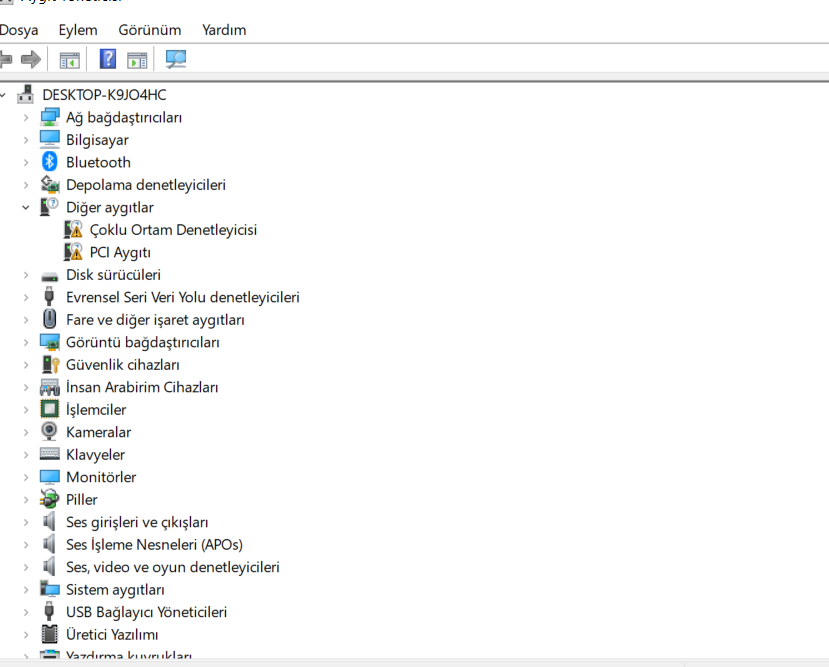Select the İnsan Arabirim Cihazları label
This screenshot has width=829, height=667.
[x=142, y=387]
